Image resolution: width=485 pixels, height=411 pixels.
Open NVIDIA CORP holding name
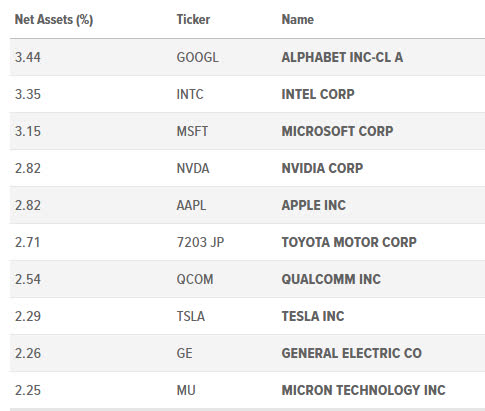[322, 168]
